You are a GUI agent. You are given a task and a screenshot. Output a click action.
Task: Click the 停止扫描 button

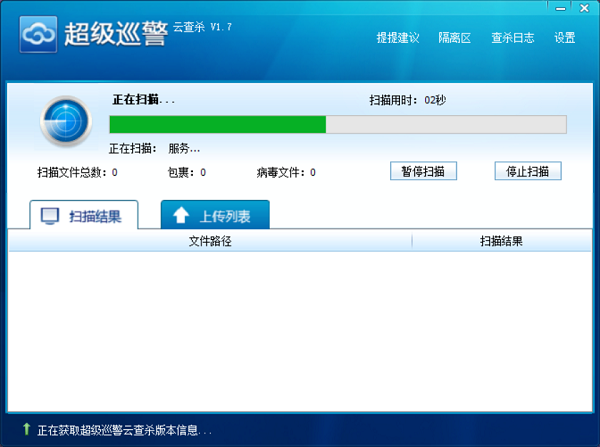(x=528, y=171)
